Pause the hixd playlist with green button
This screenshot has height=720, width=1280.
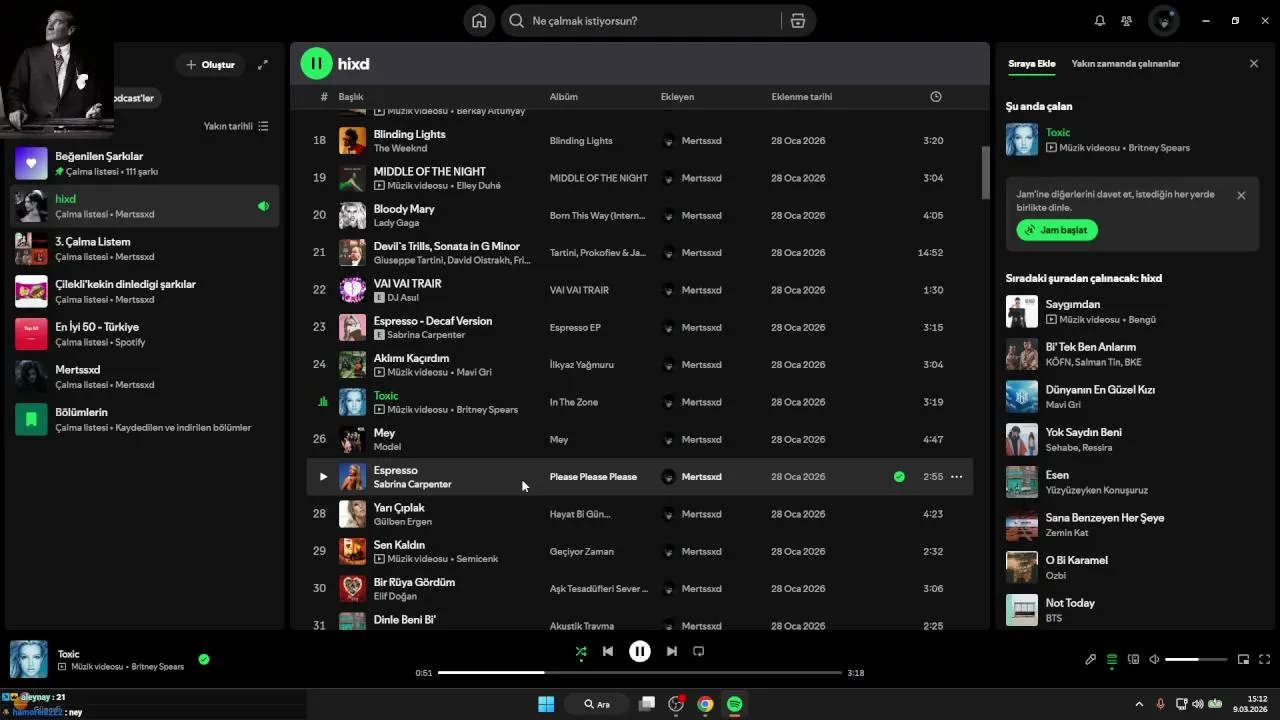pyautogui.click(x=316, y=64)
